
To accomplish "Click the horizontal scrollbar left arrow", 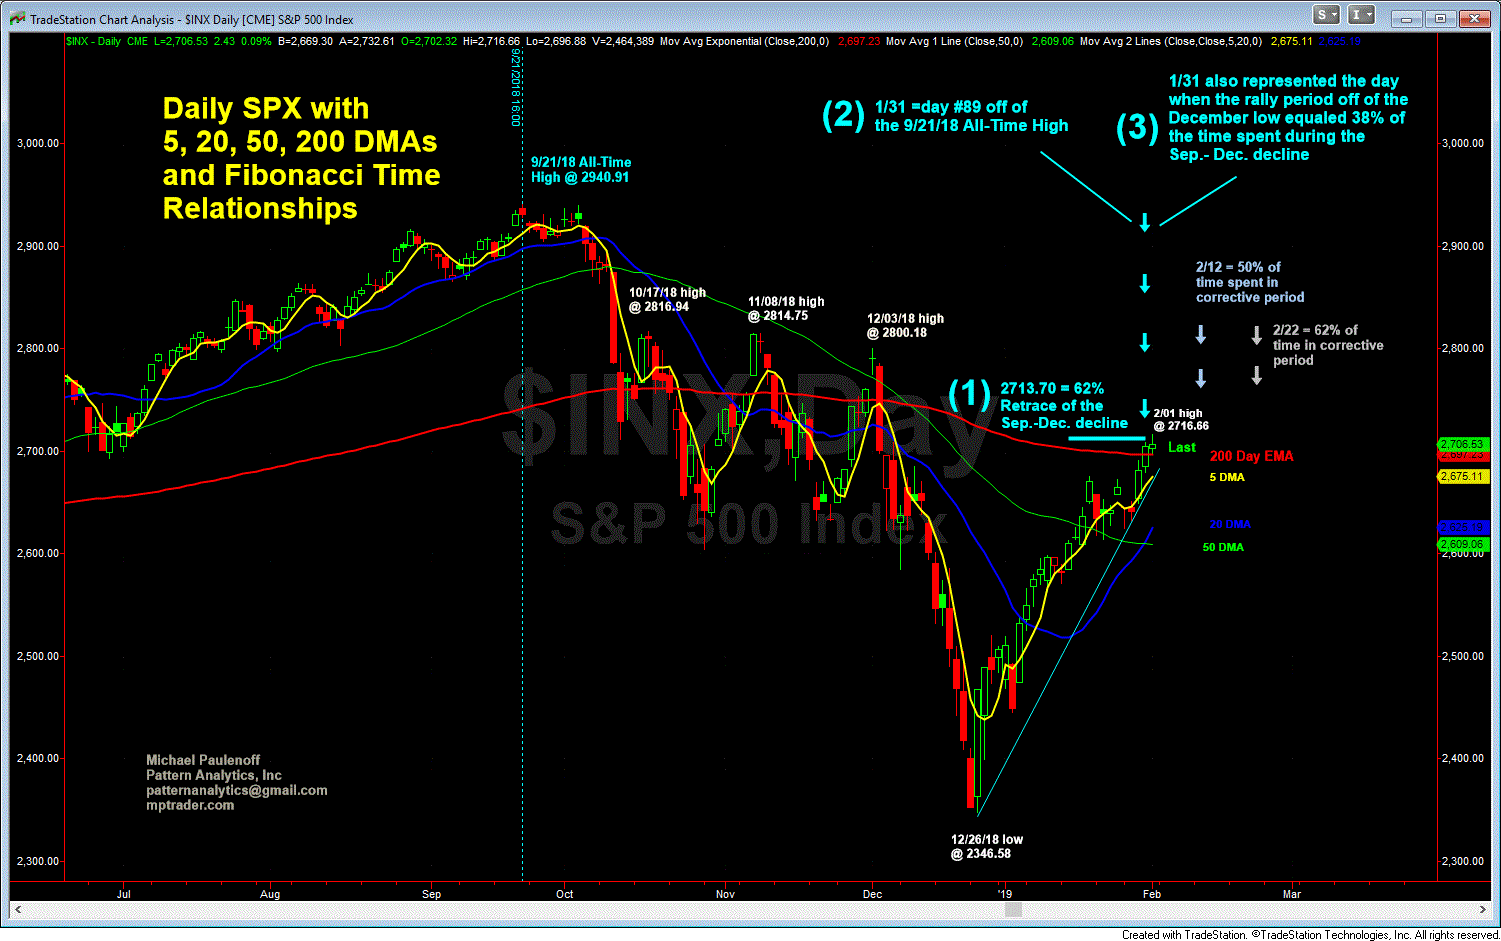I will click(18, 909).
